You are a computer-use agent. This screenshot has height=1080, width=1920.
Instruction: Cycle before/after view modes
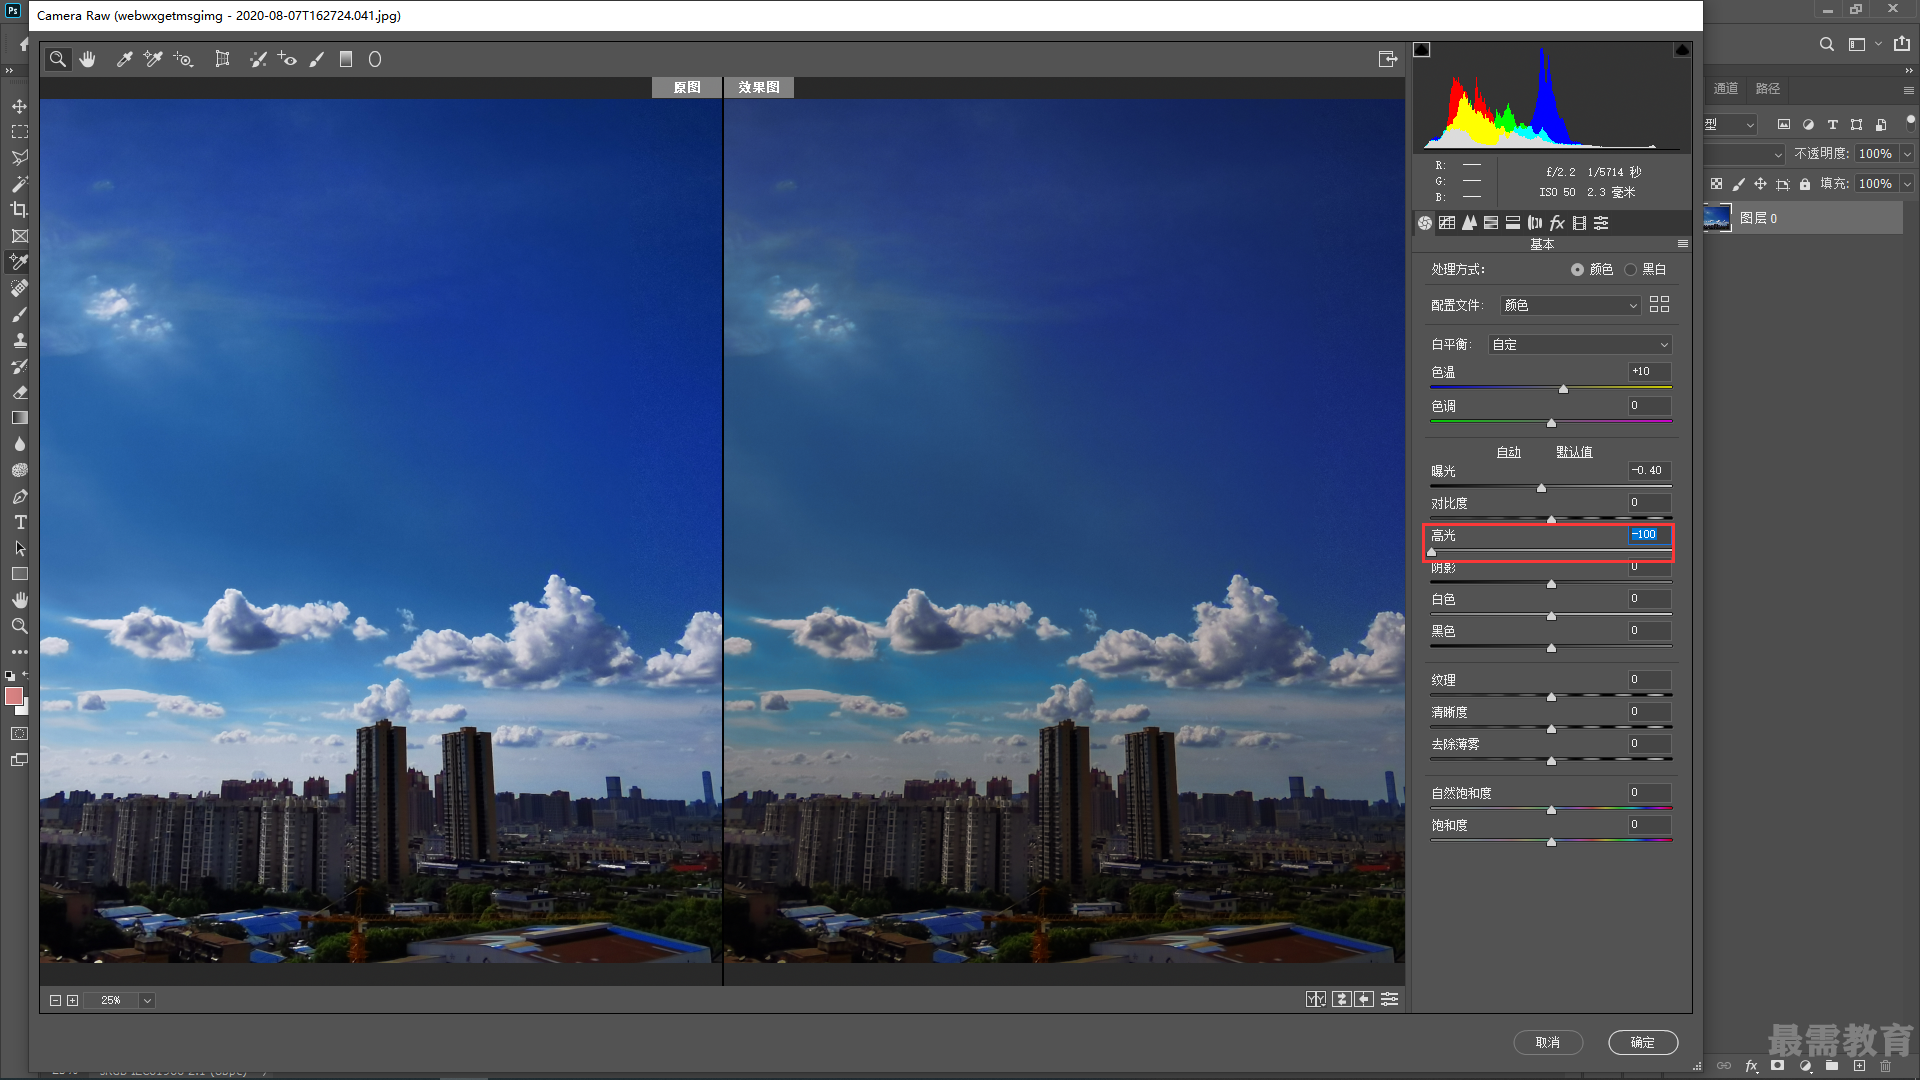(1316, 999)
